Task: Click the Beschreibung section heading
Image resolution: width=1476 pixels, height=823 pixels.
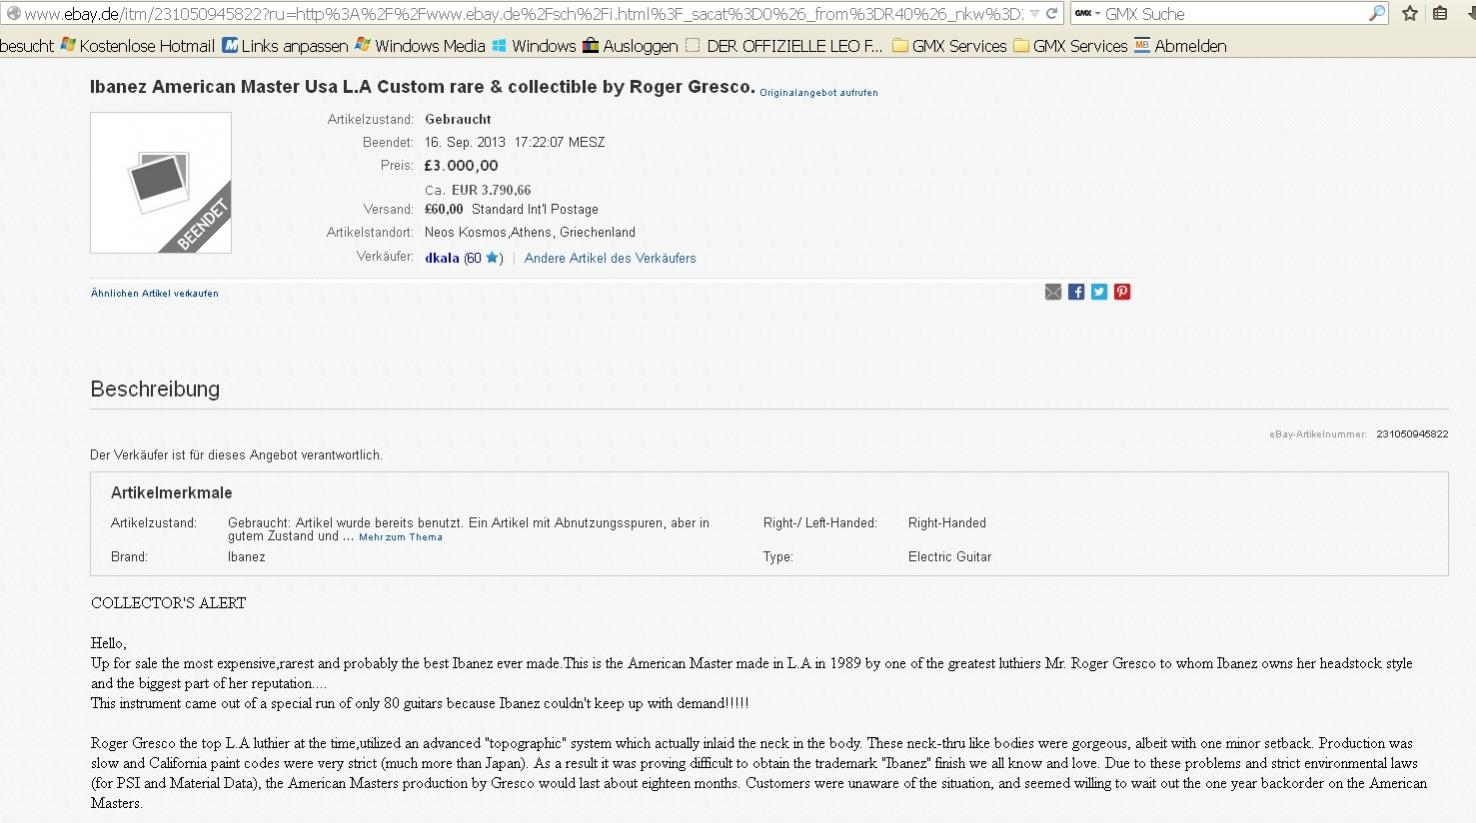Action: point(155,389)
